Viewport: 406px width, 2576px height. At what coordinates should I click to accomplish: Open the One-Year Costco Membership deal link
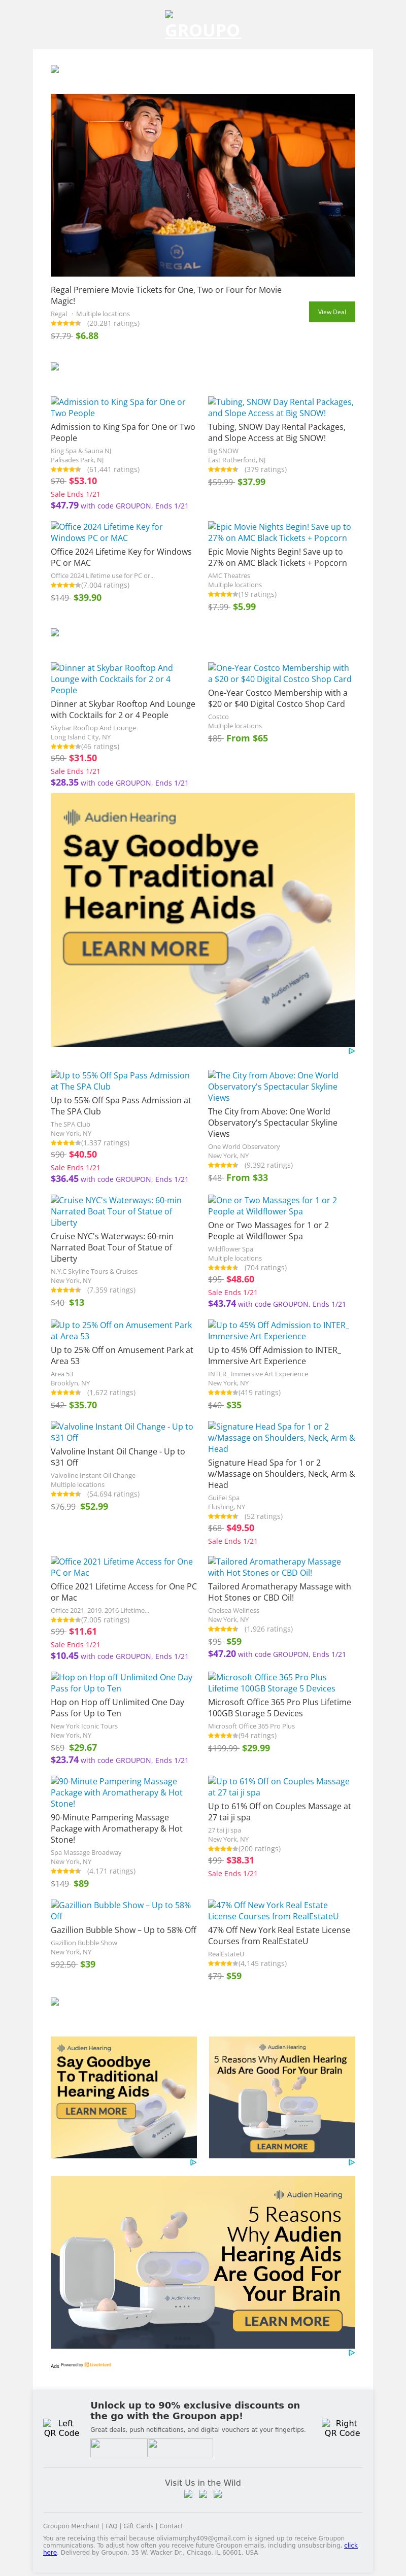pos(279,673)
